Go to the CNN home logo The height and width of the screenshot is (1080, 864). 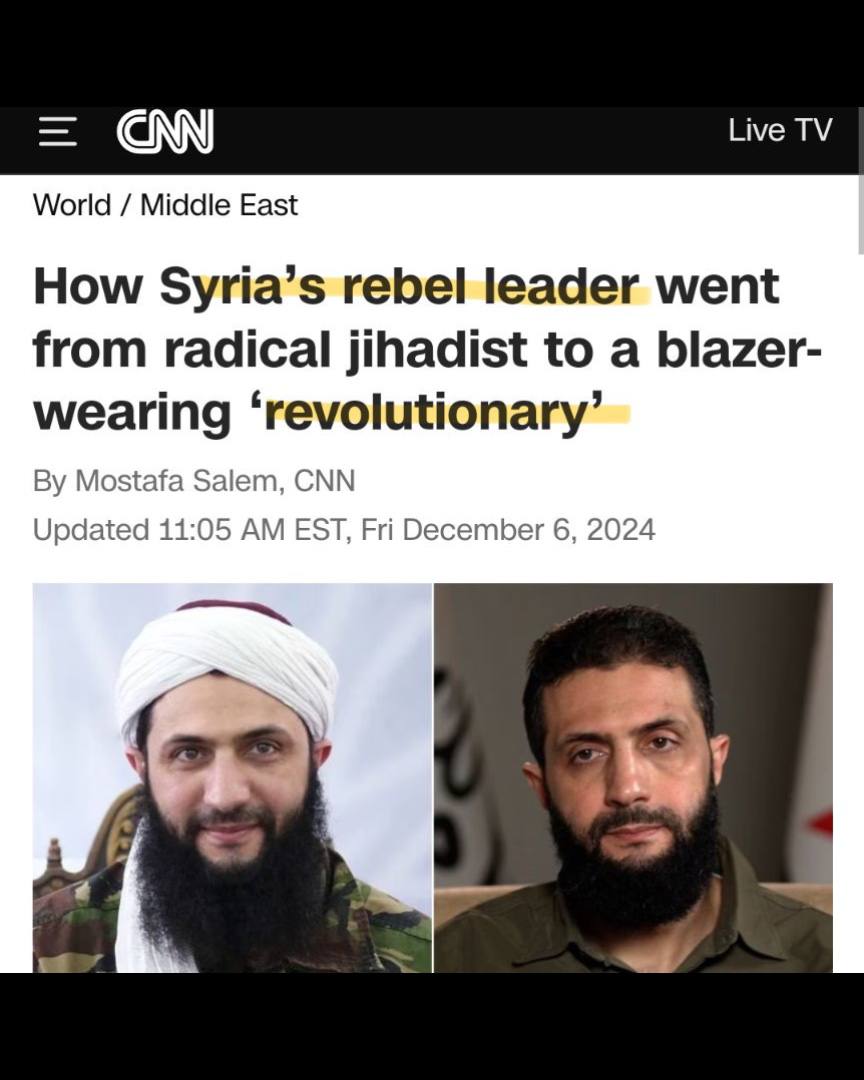(x=165, y=131)
